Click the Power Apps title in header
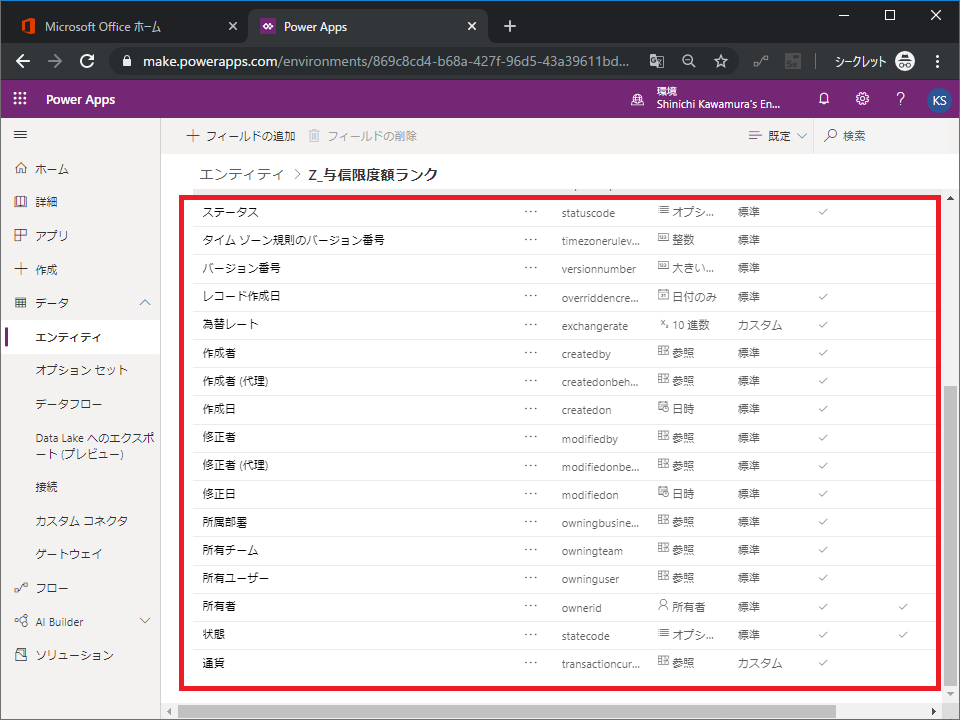 80,99
